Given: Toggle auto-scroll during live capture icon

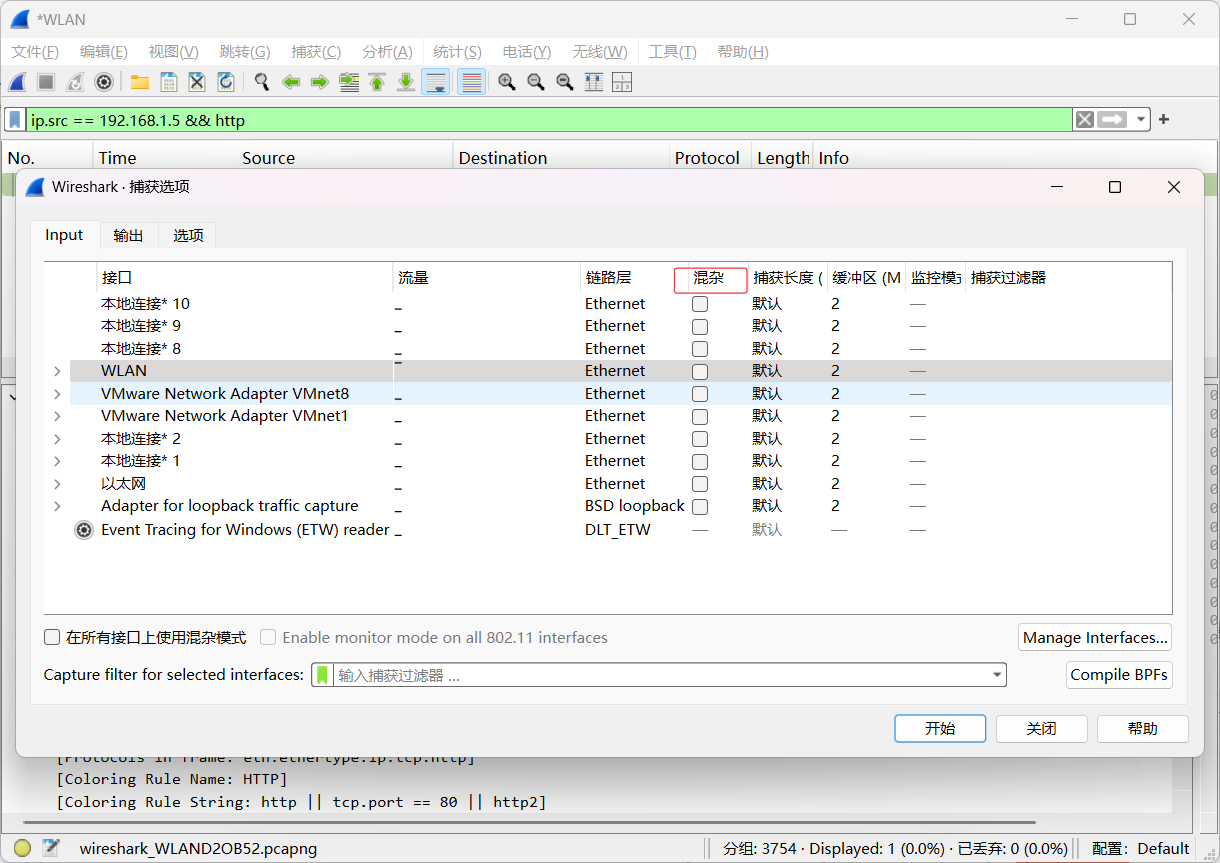Looking at the screenshot, I should point(435,82).
